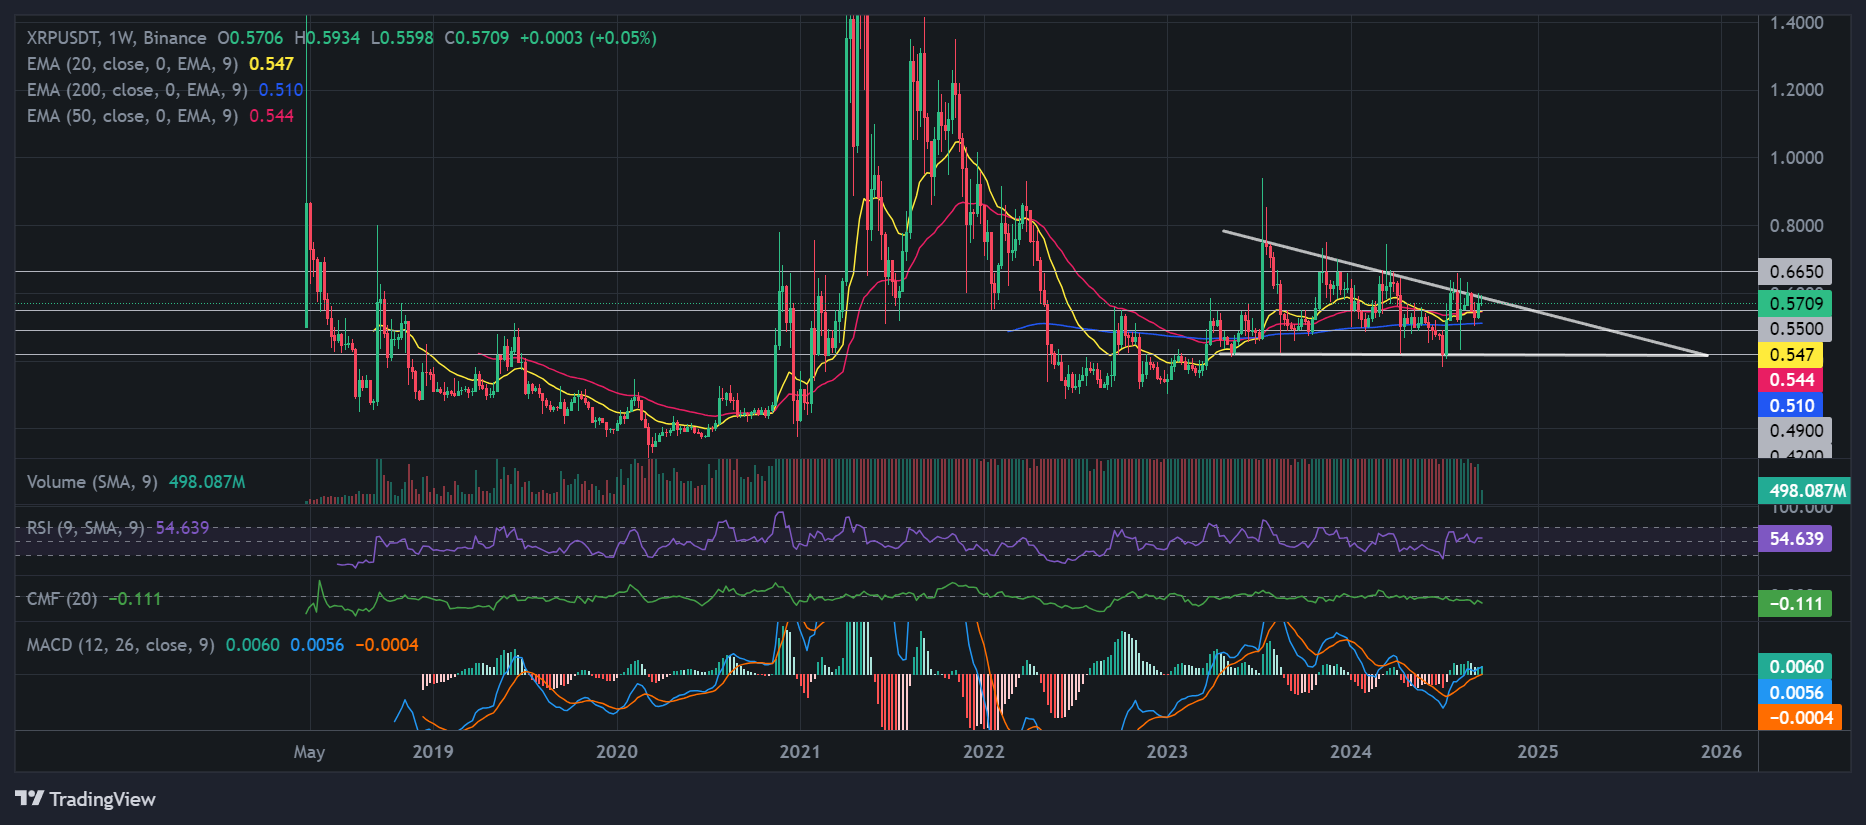Click the CMF (20) indicator legend
1866x825 pixels.
tap(94, 599)
